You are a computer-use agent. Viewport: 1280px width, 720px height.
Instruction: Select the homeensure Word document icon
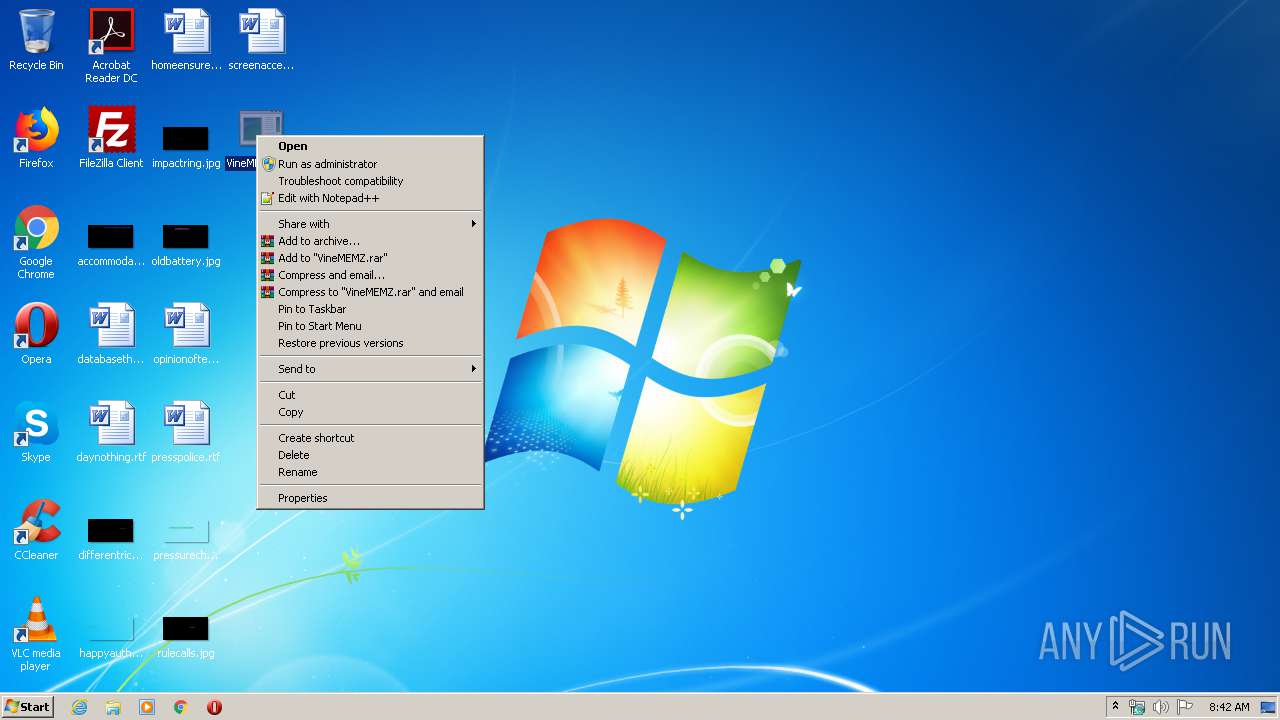[x=186, y=40]
